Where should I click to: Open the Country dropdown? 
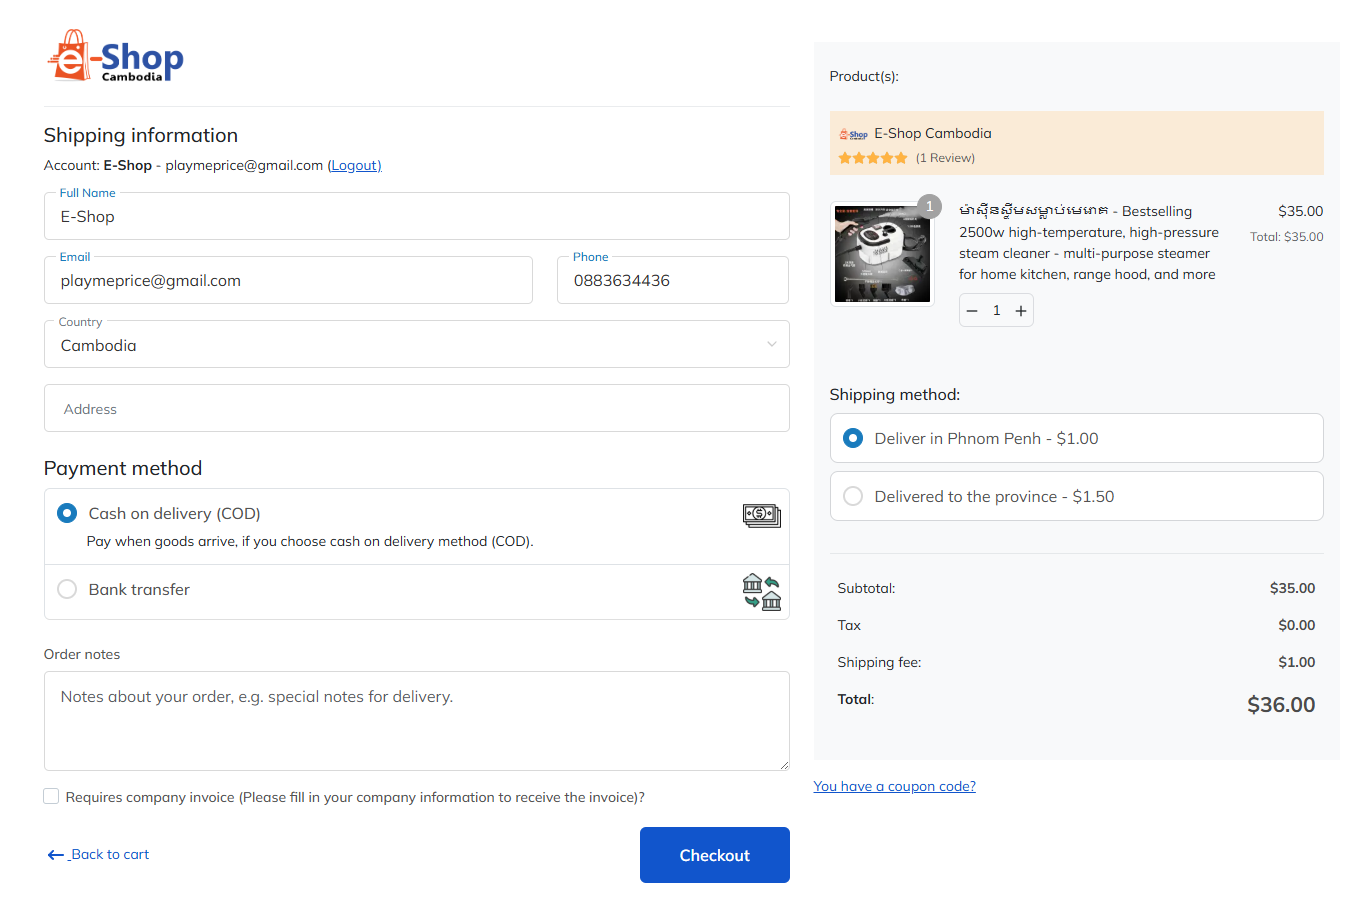click(417, 344)
